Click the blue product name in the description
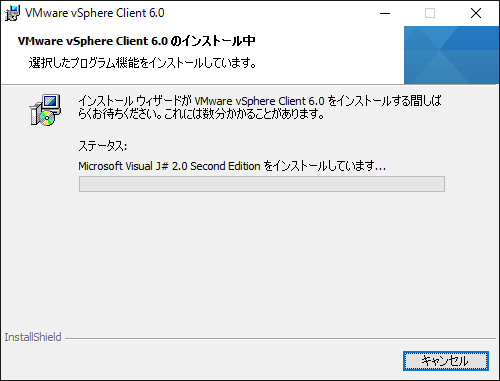The image size is (500, 381). pyautogui.click(x=259, y=101)
